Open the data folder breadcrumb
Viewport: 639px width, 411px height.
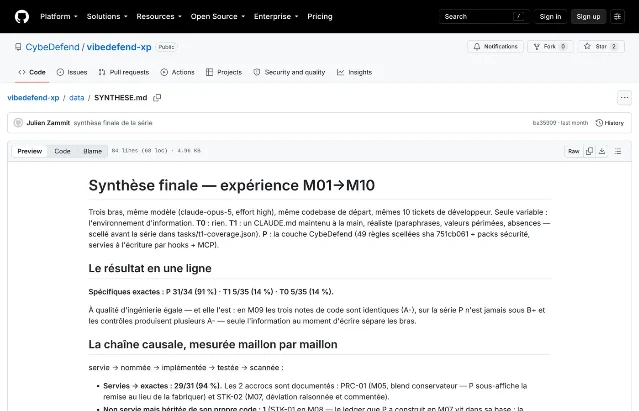[77, 98]
